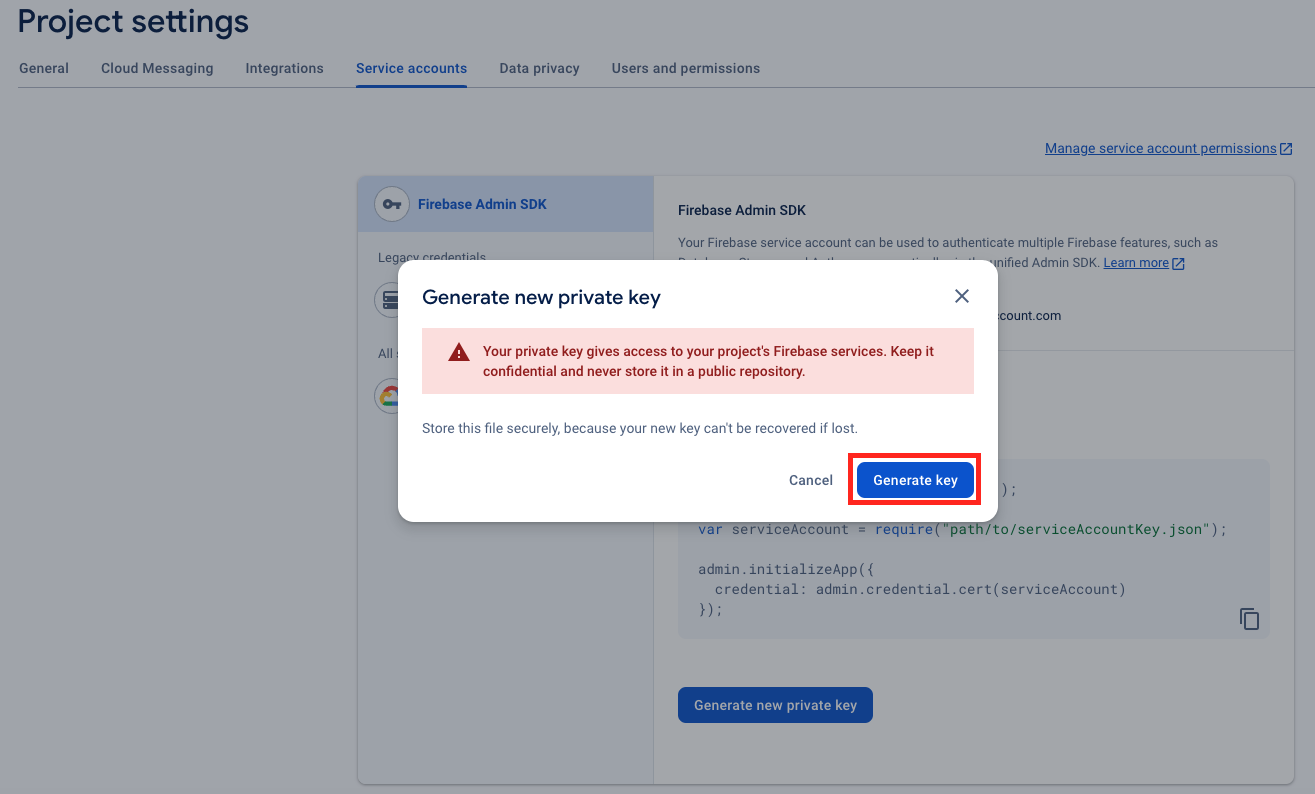The width and height of the screenshot is (1315, 794).
Task: Click external-link icon after Manage service account permissions
Action: [1286, 149]
